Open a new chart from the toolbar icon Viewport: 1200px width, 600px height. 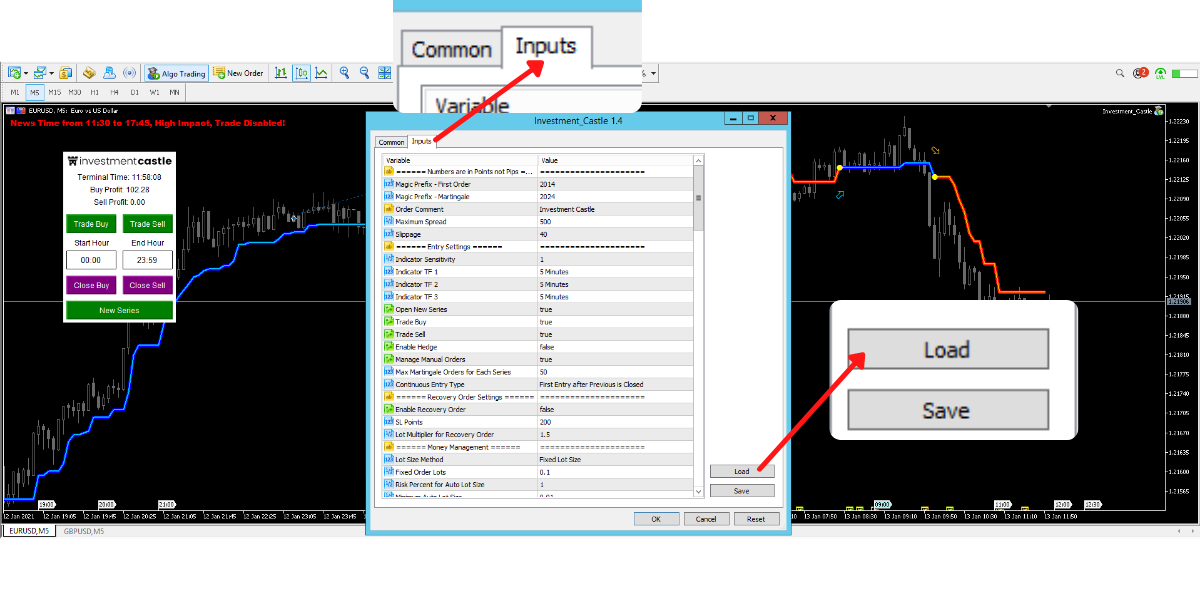click(15, 73)
